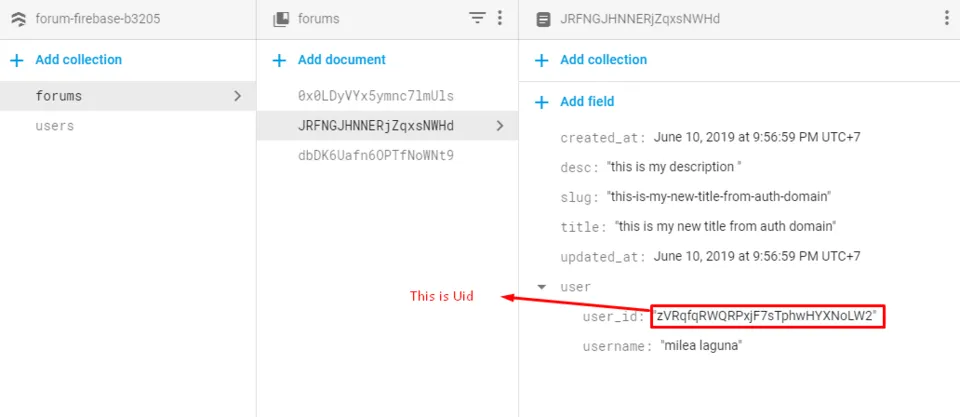Click the chevron on JRFNGJHNNERjZqxsNWHd row
Viewport: 960px width, 417px height.
pos(500,126)
